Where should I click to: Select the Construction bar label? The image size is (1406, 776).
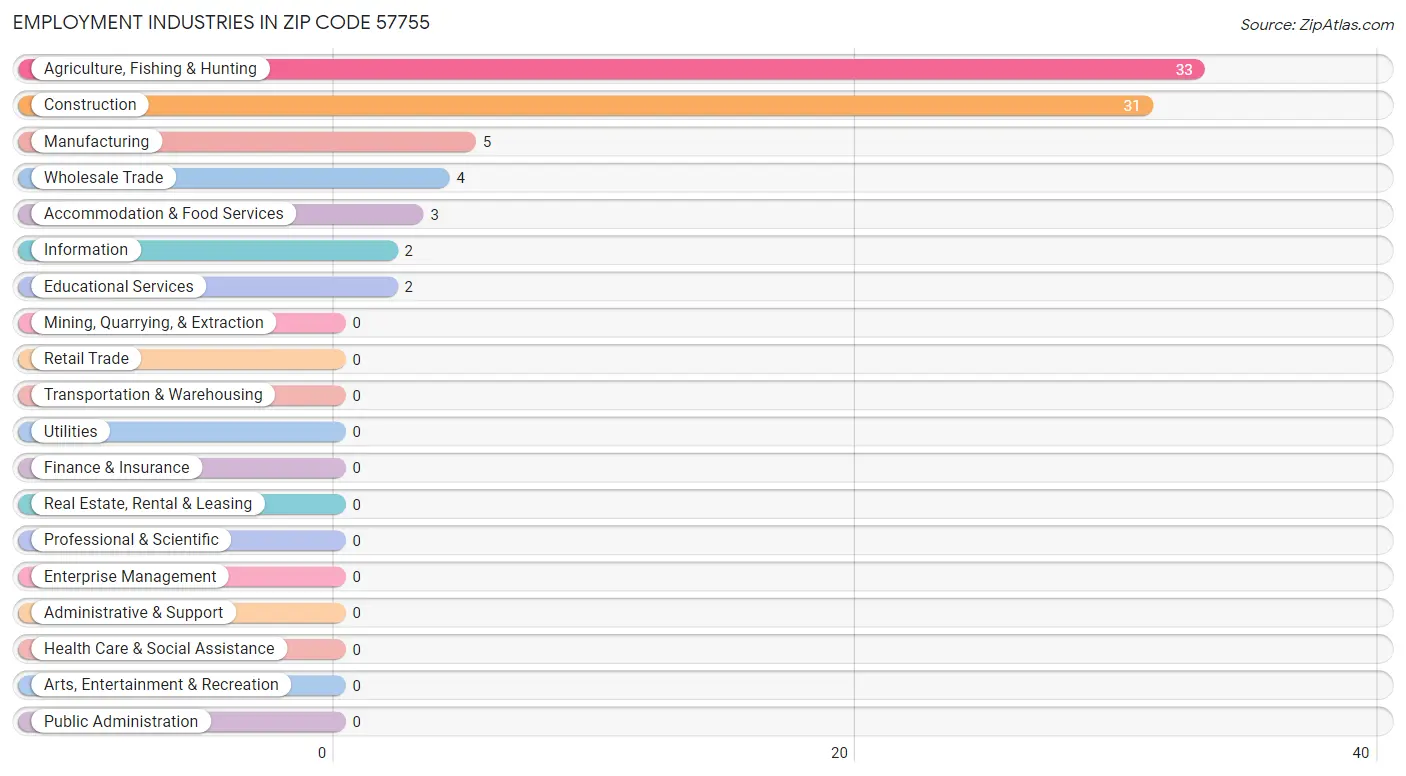pyautogui.click(x=90, y=105)
